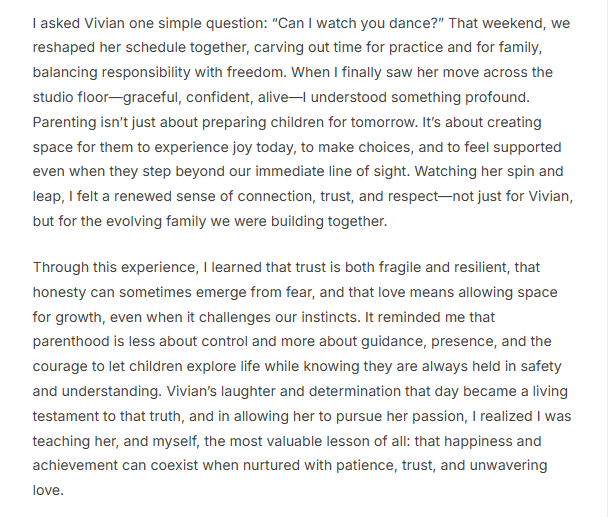Place cursor on the word "honesty"
The image size is (608, 517).
coord(62,290)
